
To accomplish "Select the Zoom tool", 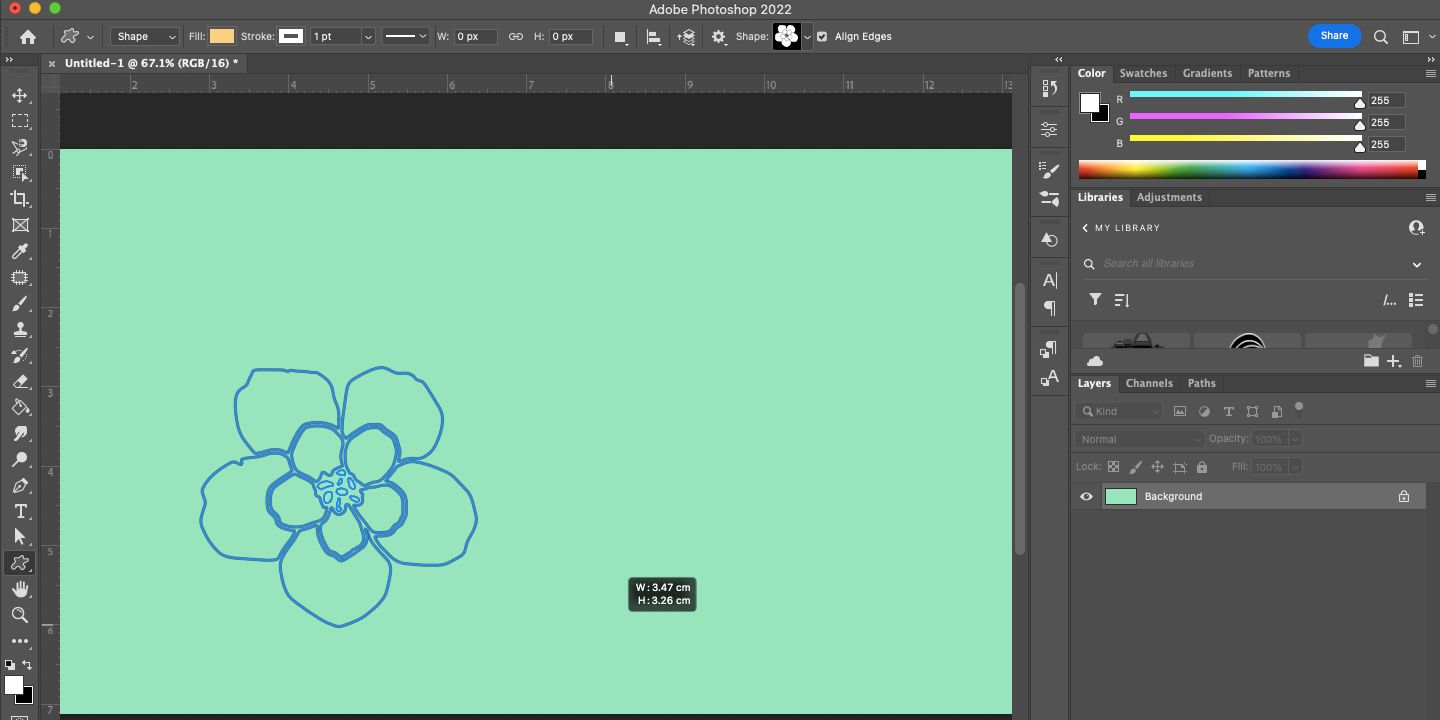I will (19, 616).
